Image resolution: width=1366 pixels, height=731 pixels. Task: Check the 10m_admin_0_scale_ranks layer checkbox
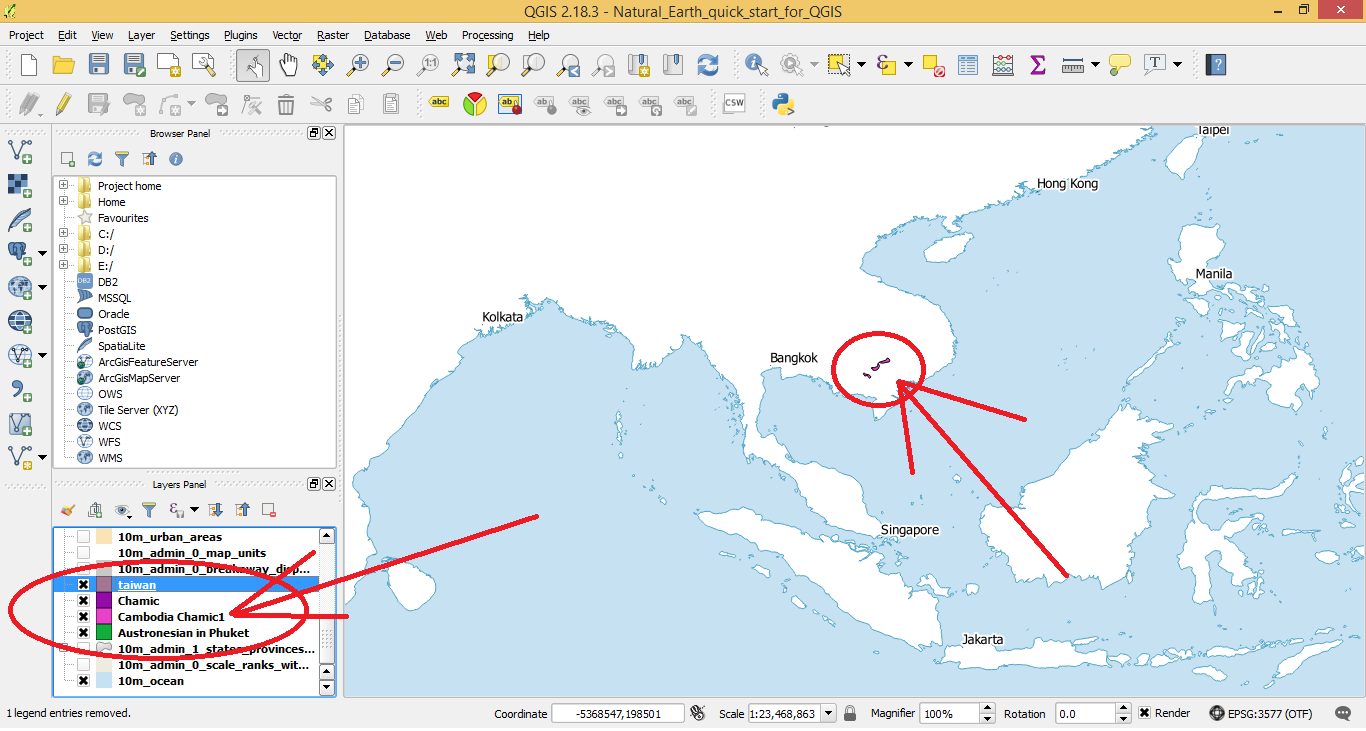pos(84,665)
